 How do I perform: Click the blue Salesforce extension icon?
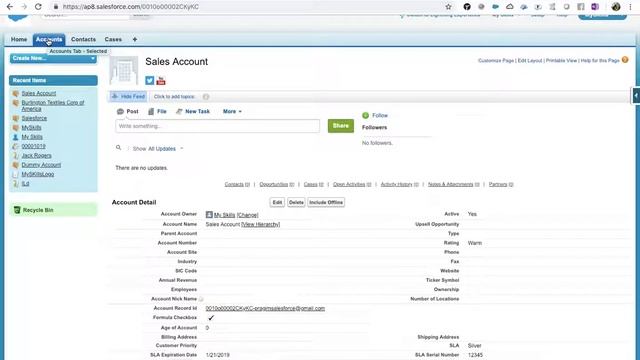[x=495, y=7]
